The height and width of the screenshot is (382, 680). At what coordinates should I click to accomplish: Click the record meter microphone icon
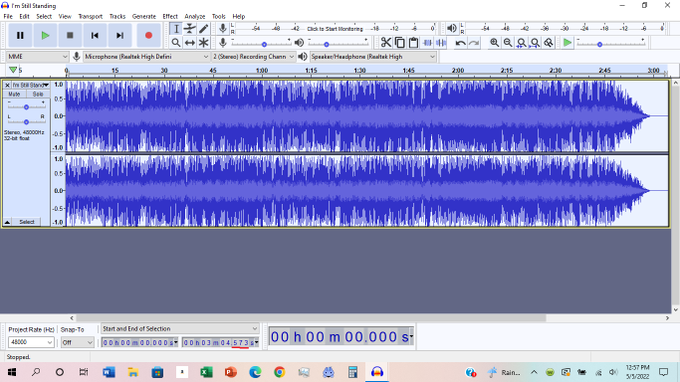coord(222,29)
